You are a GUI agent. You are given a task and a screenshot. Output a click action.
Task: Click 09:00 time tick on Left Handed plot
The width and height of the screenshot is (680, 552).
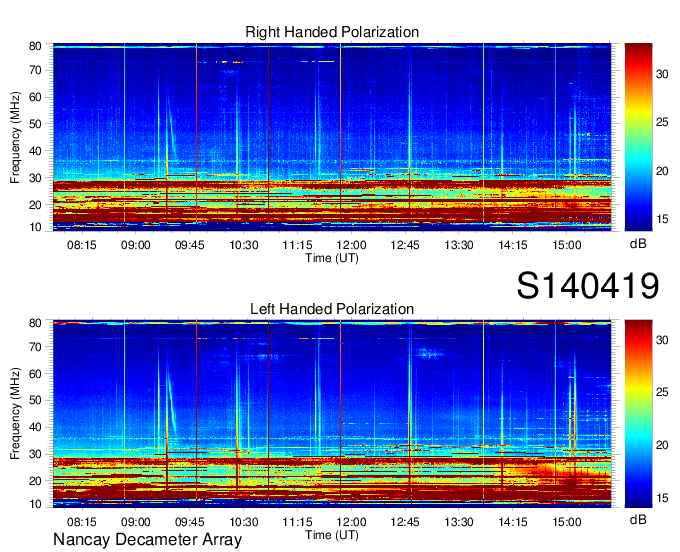pos(135,522)
